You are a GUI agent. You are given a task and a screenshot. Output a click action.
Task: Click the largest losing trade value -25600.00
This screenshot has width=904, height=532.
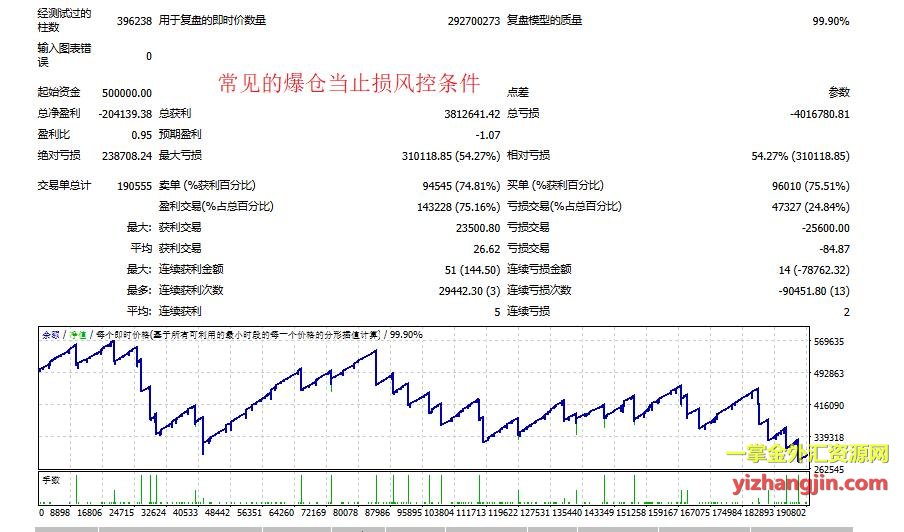pyautogui.click(x=823, y=227)
